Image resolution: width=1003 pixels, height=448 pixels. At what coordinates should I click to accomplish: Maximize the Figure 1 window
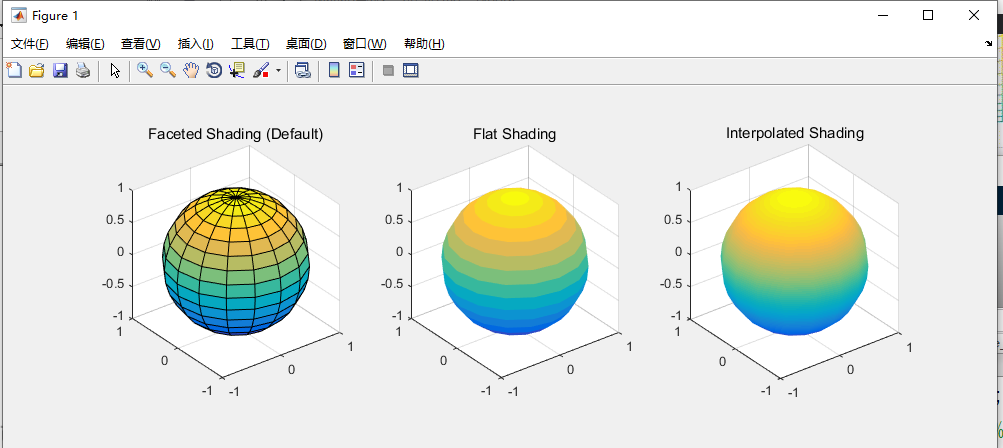(x=928, y=15)
